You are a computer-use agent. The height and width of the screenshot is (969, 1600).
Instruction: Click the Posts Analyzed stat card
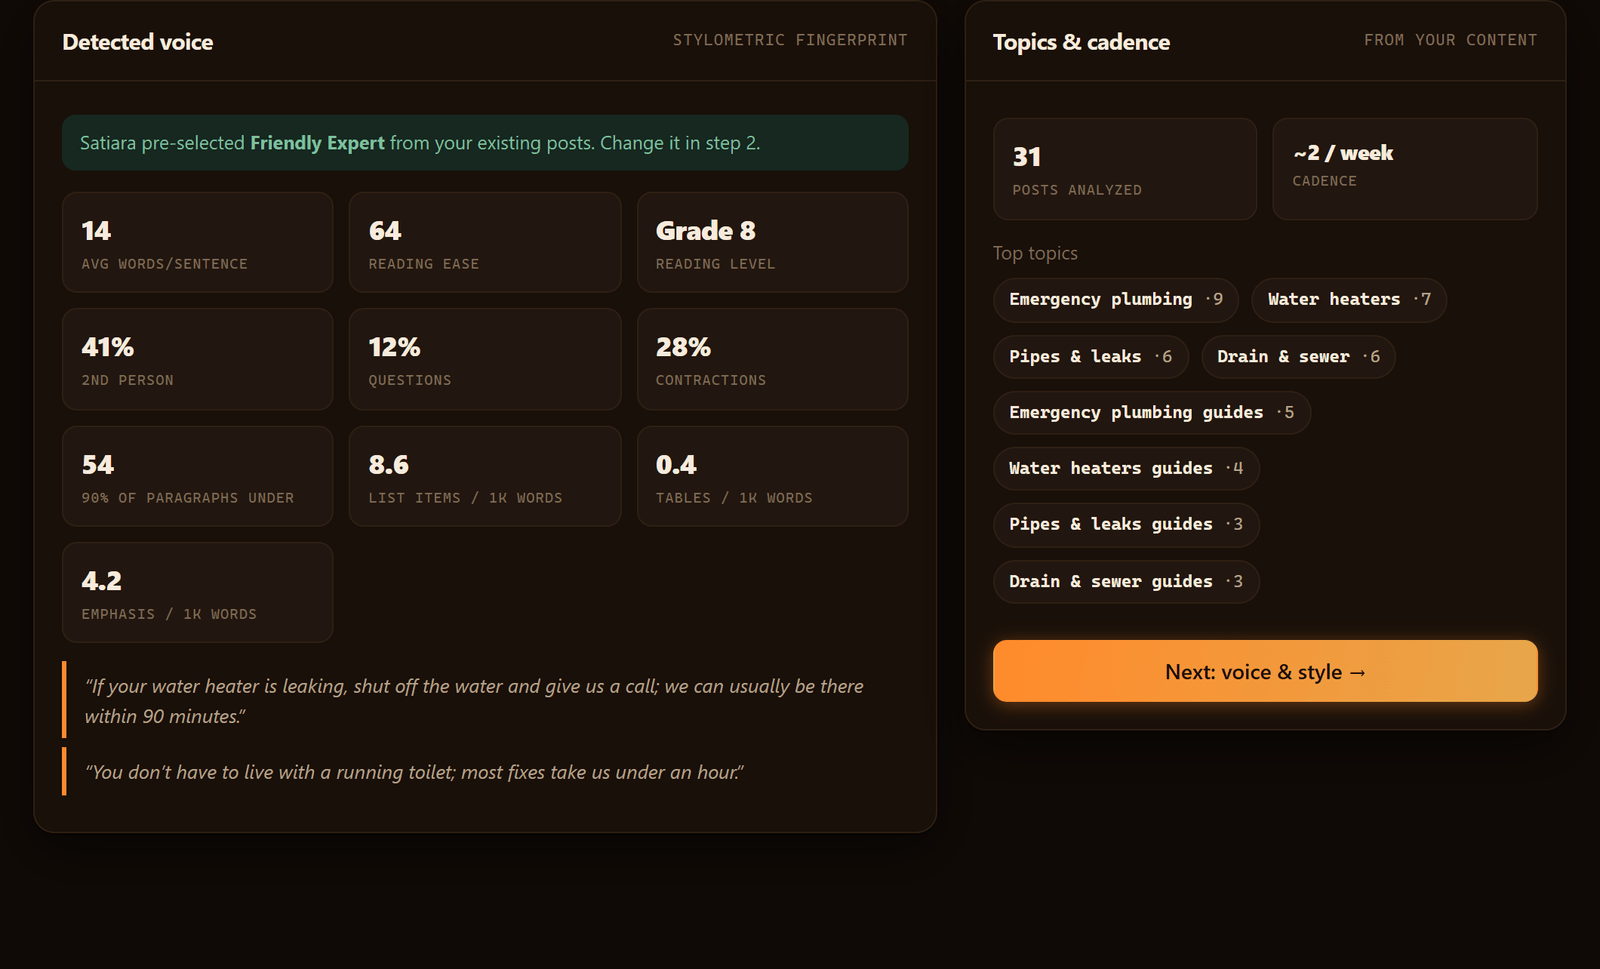pos(1125,169)
